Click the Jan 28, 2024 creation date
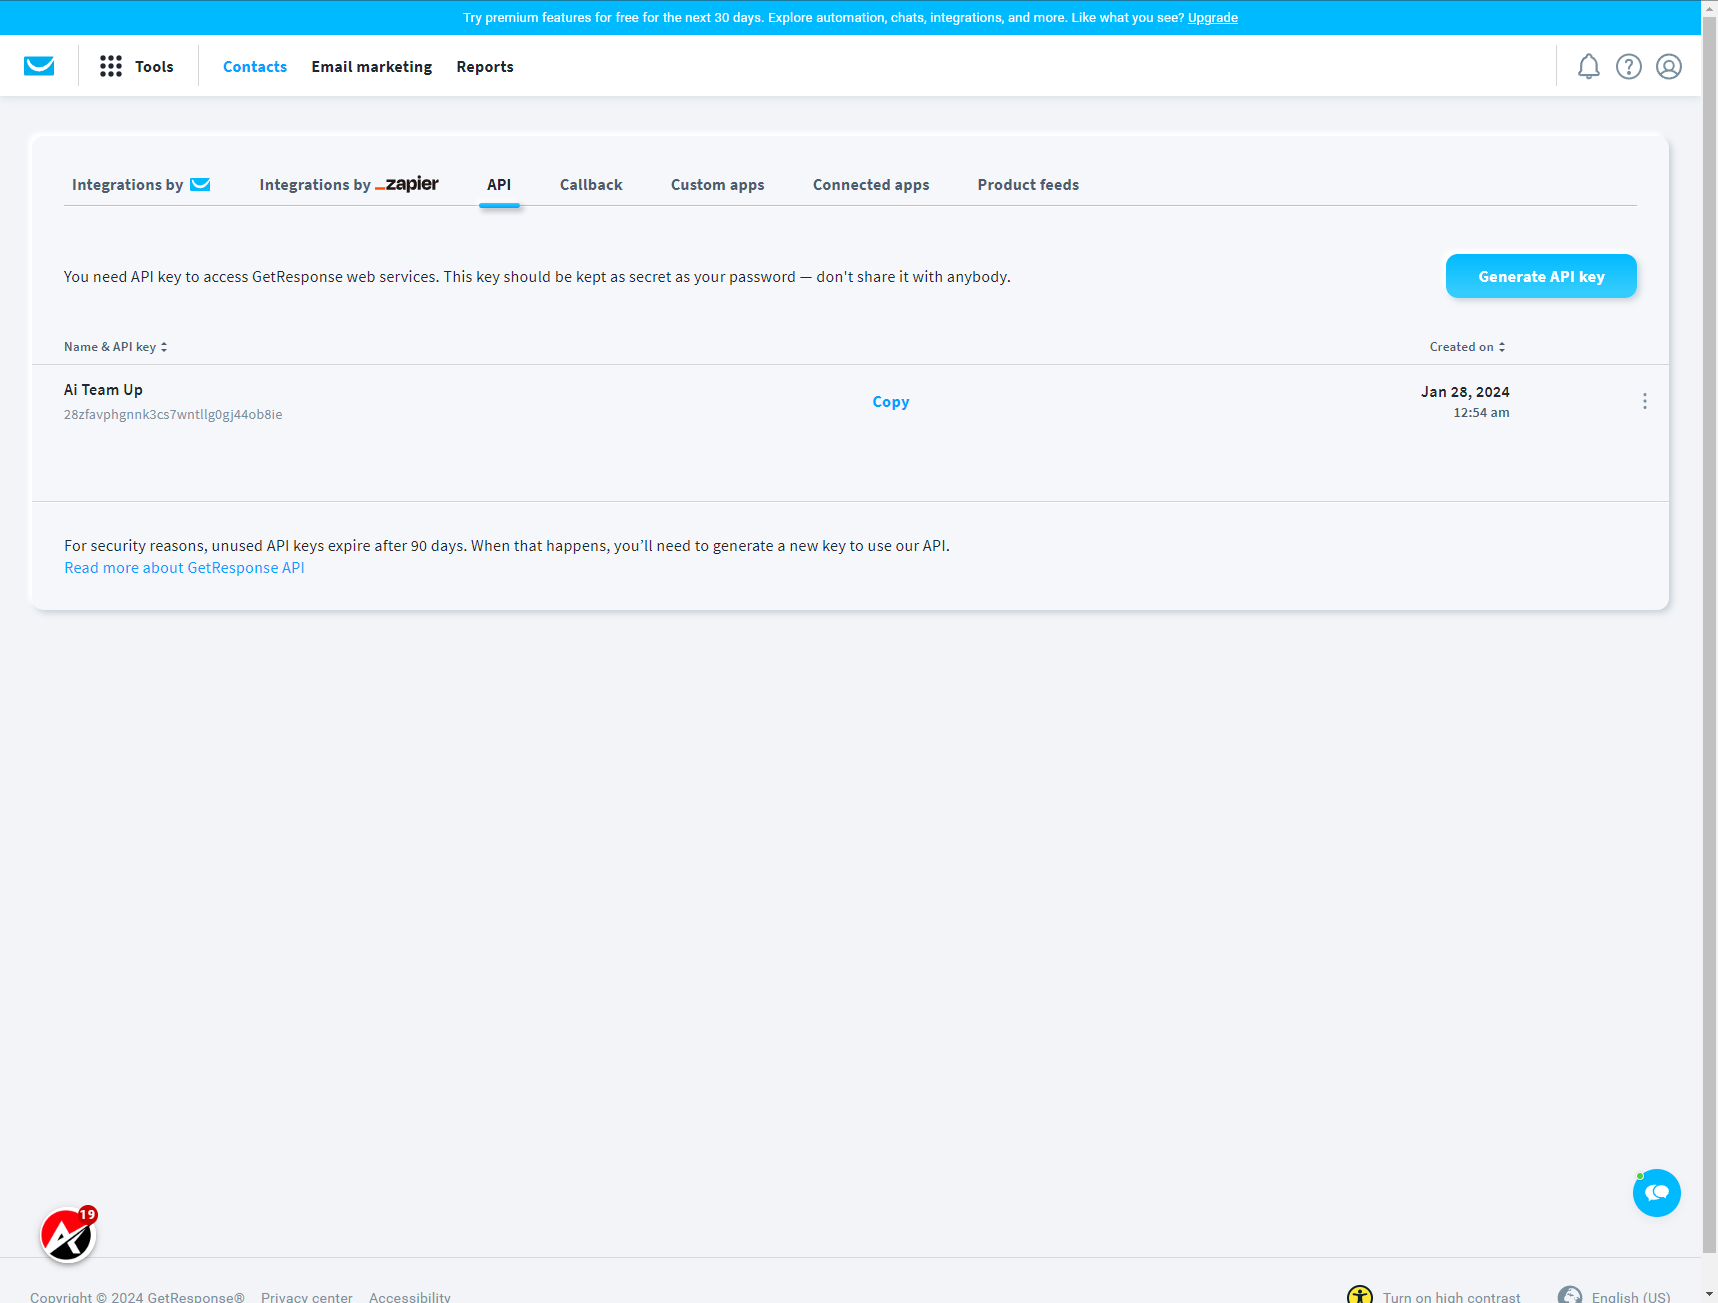This screenshot has height=1303, width=1718. click(x=1465, y=392)
